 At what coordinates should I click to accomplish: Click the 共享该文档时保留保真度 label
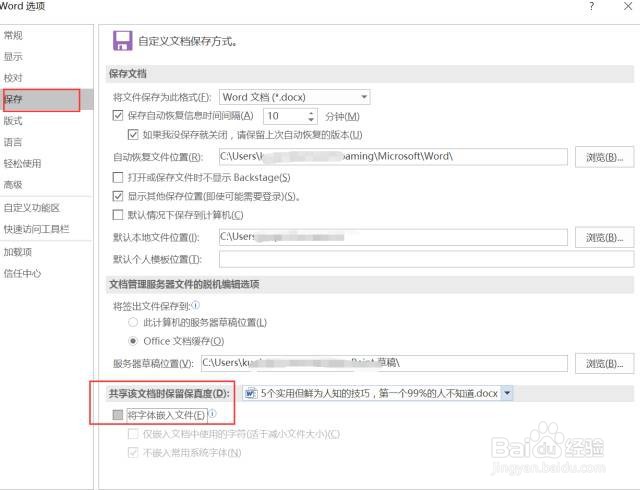click(x=169, y=394)
